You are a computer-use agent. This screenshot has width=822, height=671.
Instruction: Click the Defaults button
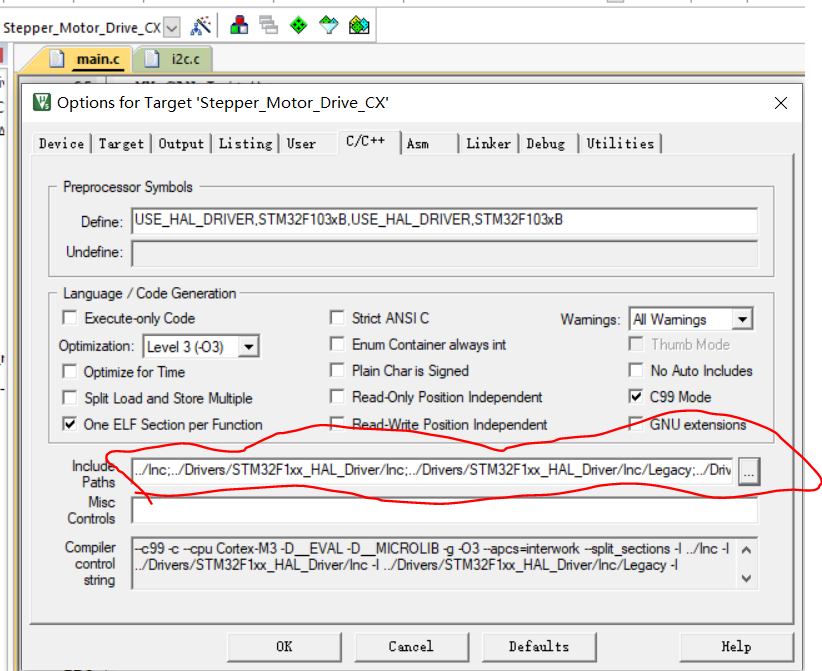point(539,646)
